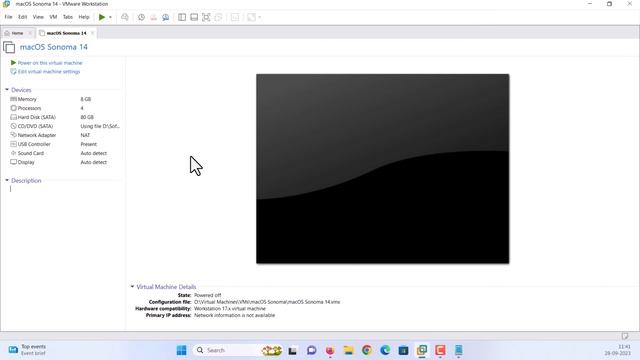The width and height of the screenshot is (640, 360).
Task: Launch Microsoft Edge from the taskbar
Action: [x=385, y=350]
